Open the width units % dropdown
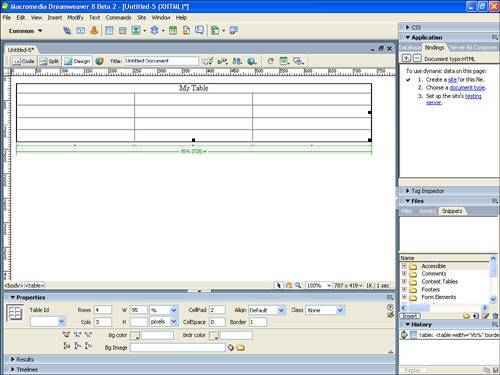Screen dimensions: 500x375 pyautogui.click(x=173, y=310)
